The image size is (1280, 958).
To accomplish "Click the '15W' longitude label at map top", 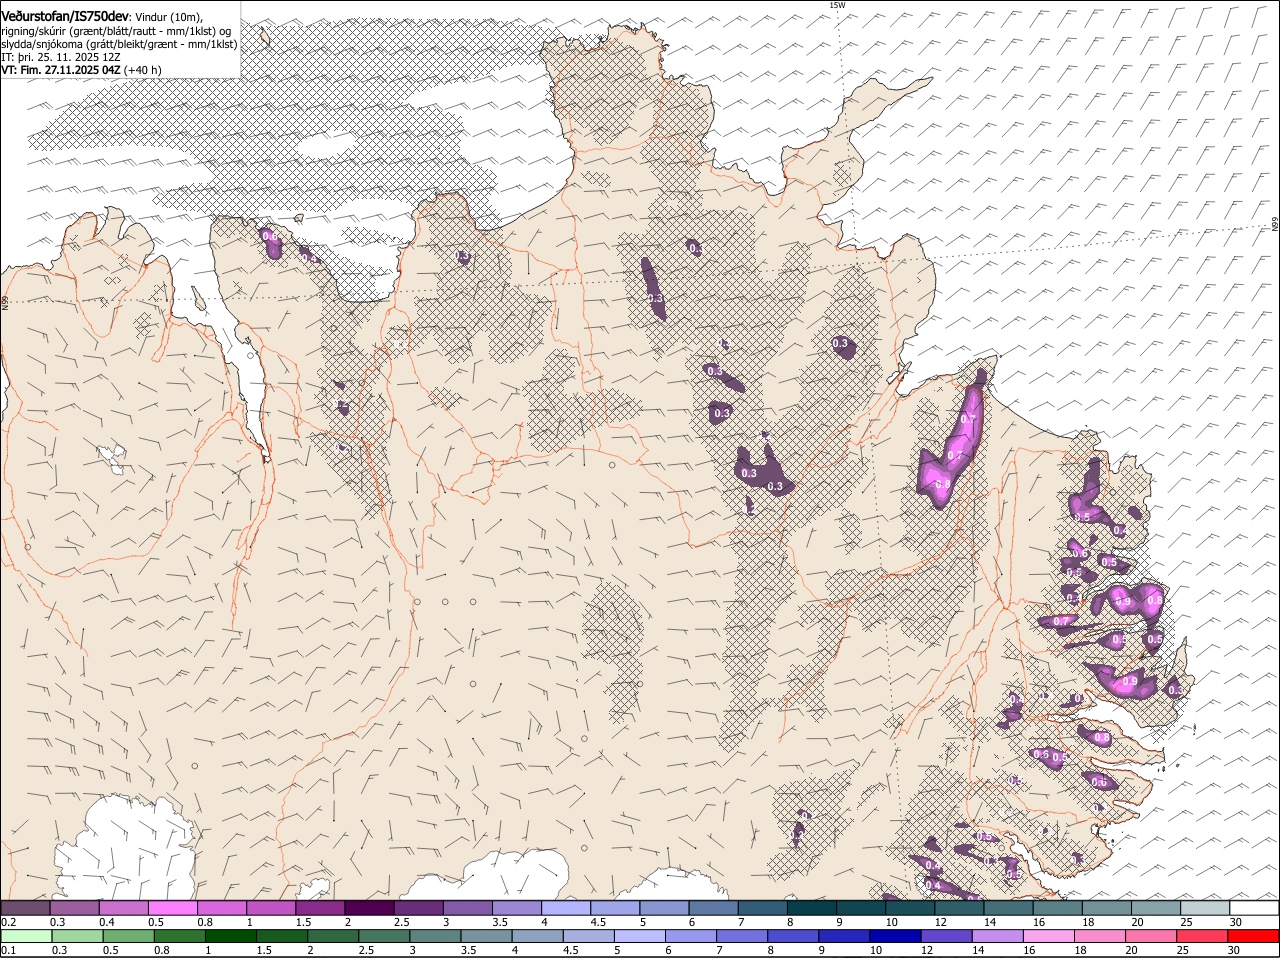I will pyautogui.click(x=837, y=5).
